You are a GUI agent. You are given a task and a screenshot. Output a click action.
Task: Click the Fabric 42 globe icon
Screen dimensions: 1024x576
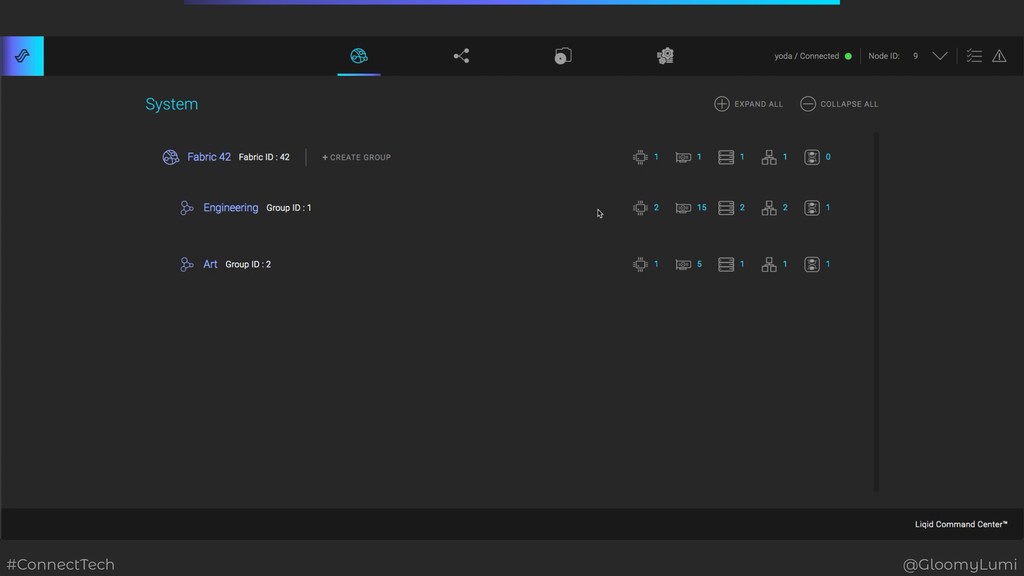(x=170, y=157)
